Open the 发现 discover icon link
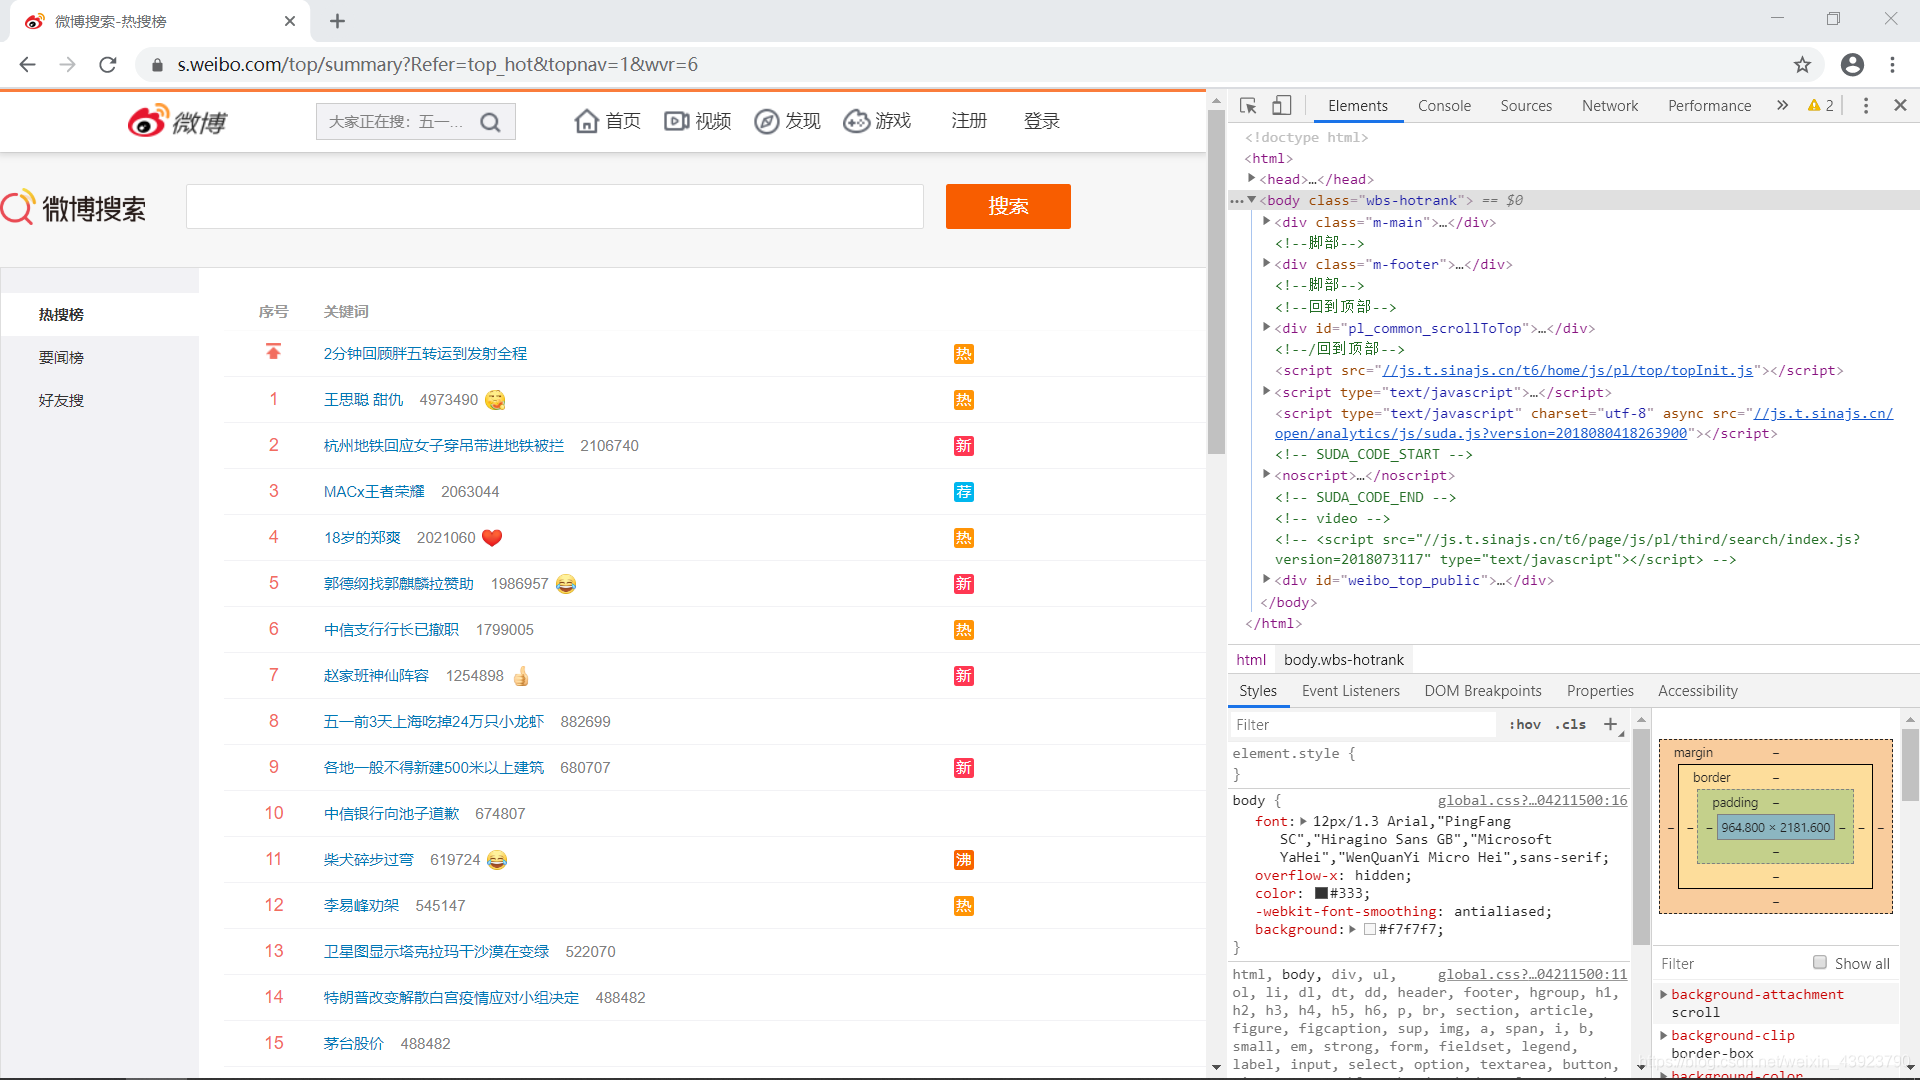 tap(787, 121)
